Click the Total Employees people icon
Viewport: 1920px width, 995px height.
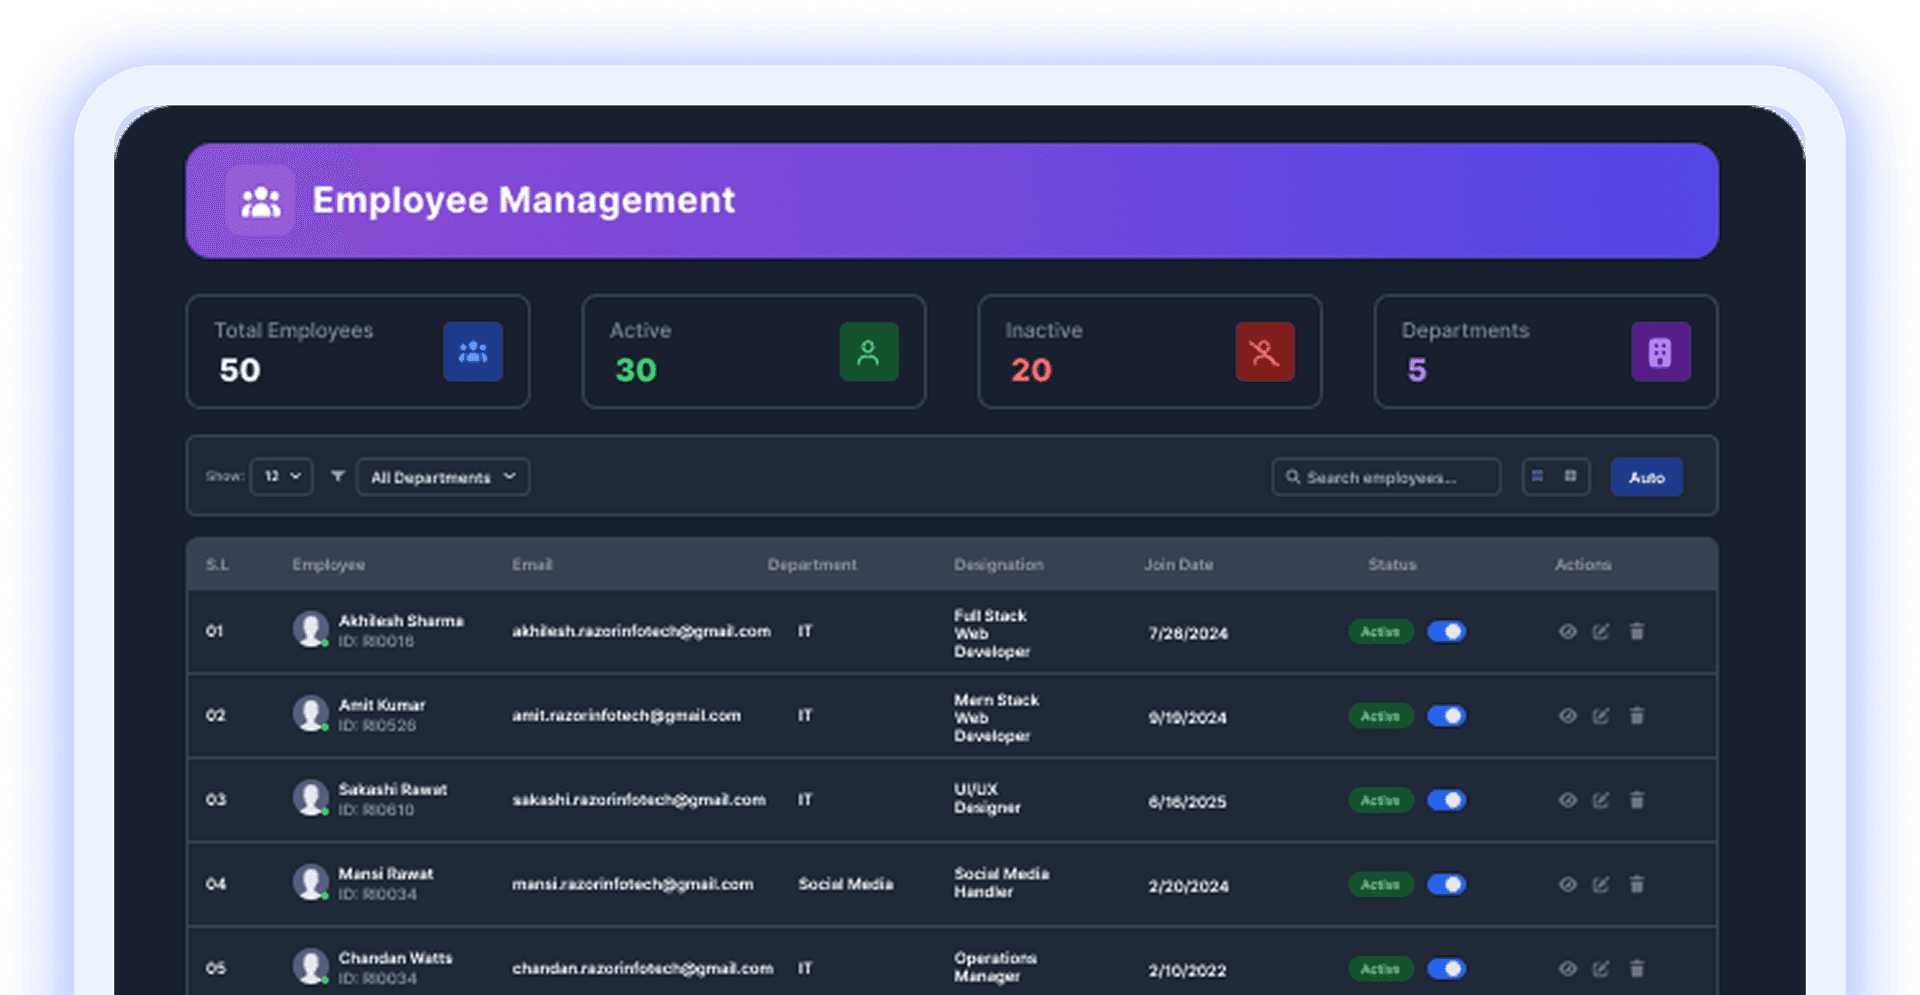click(x=472, y=352)
